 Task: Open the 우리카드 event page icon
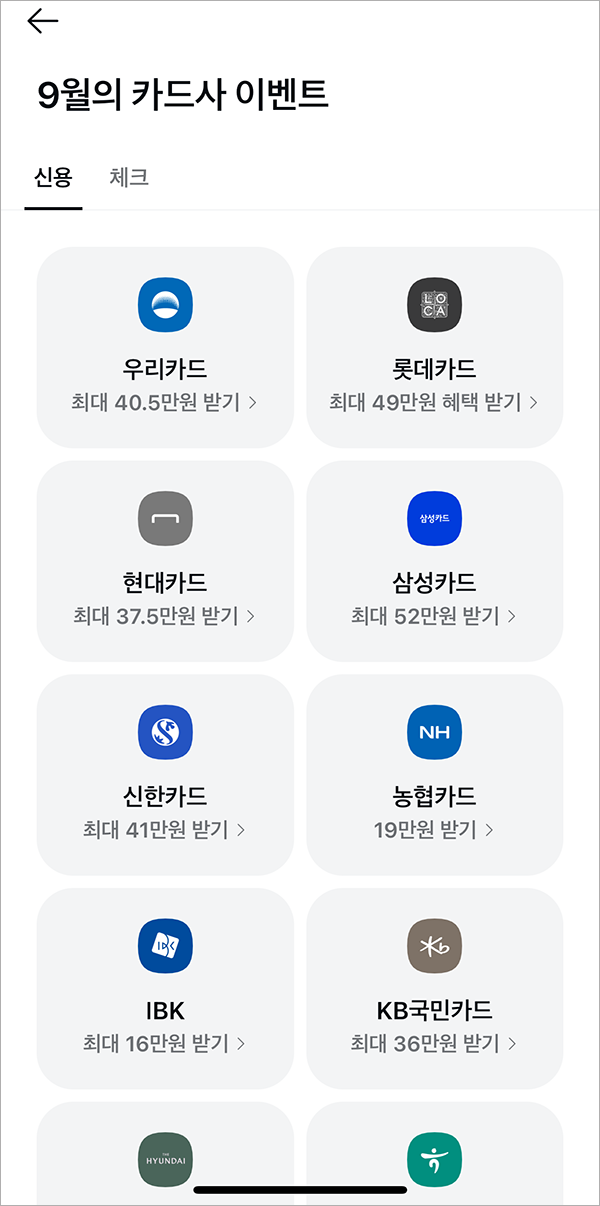point(165,305)
